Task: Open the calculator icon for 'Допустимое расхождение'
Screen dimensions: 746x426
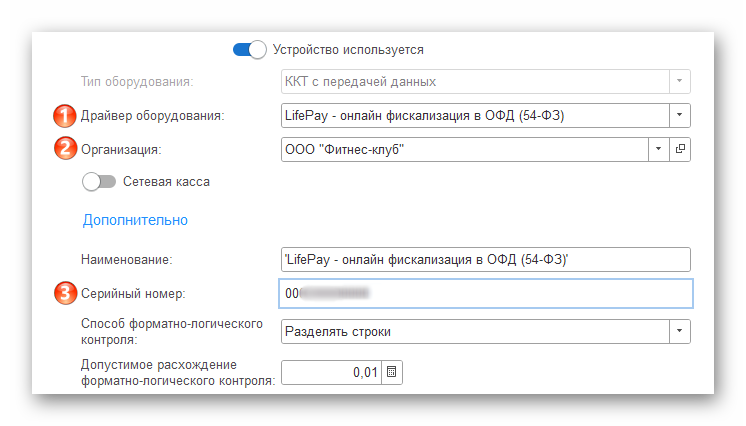Action: click(392, 372)
